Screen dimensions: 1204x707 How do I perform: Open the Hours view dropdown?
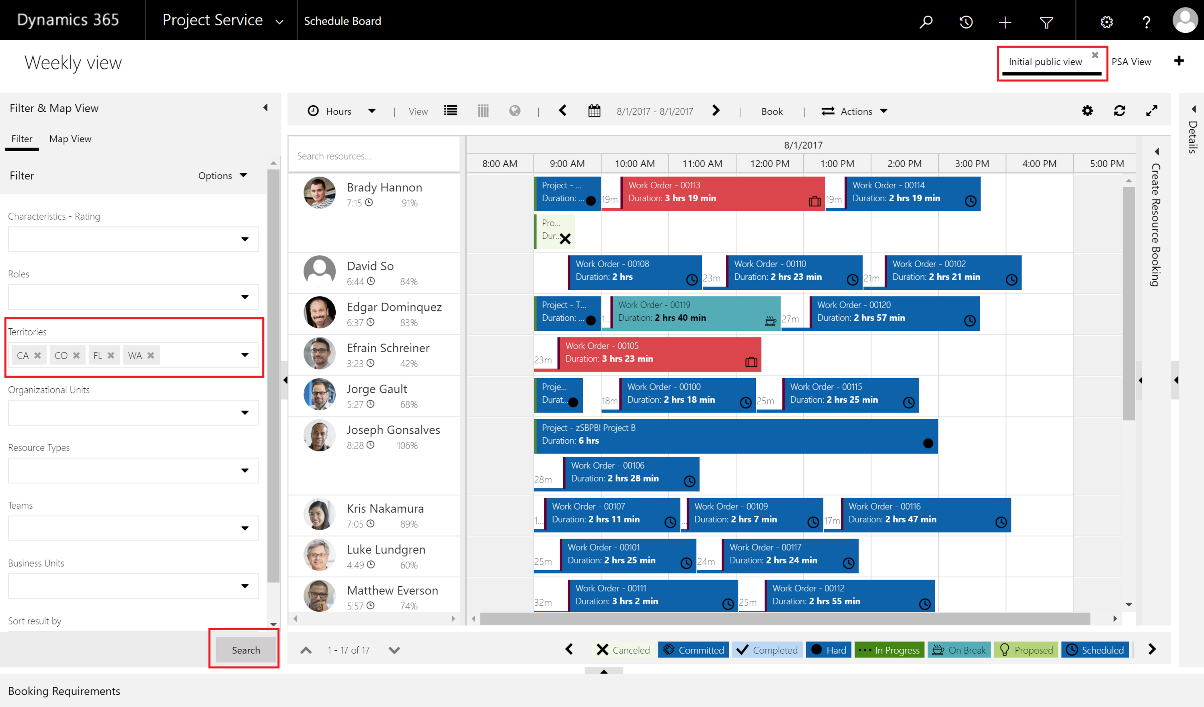(x=341, y=111)
